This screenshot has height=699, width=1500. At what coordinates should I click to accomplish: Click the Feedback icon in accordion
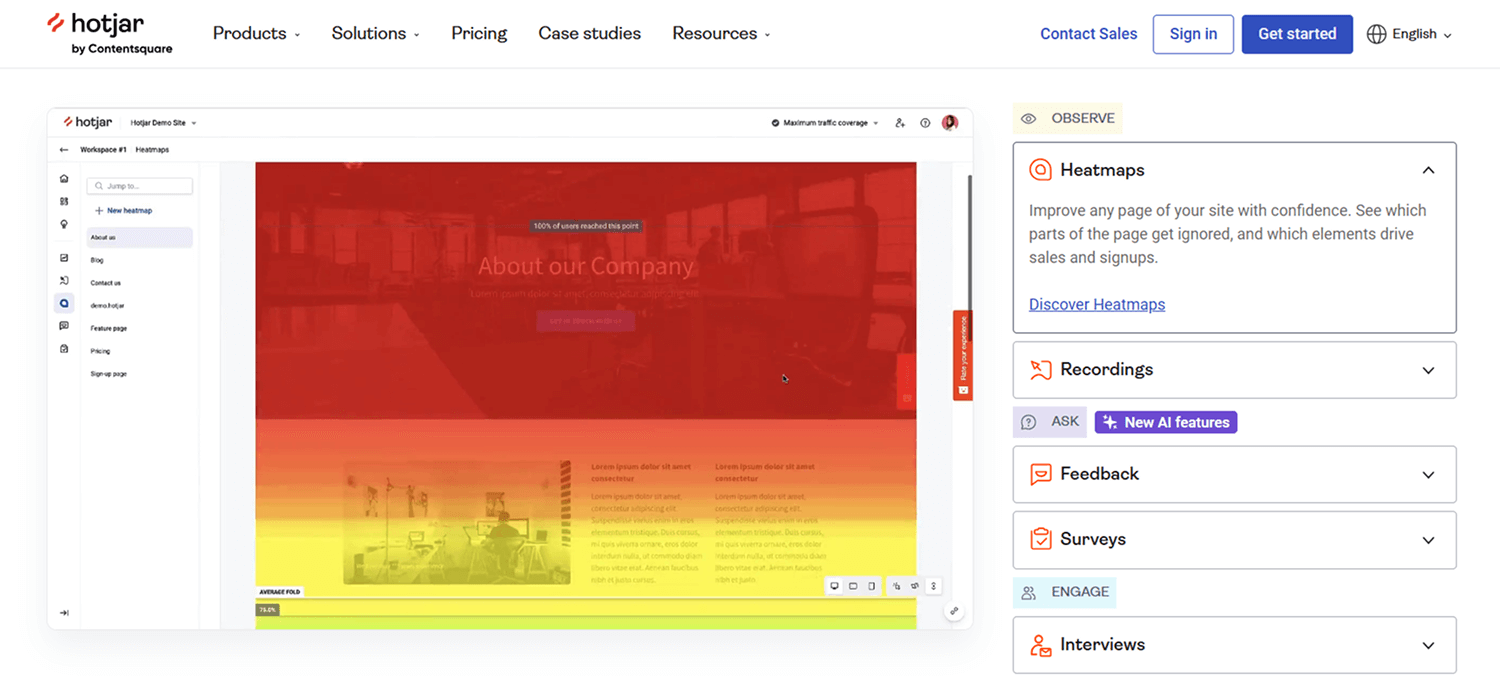click(x=1040, y=474)
